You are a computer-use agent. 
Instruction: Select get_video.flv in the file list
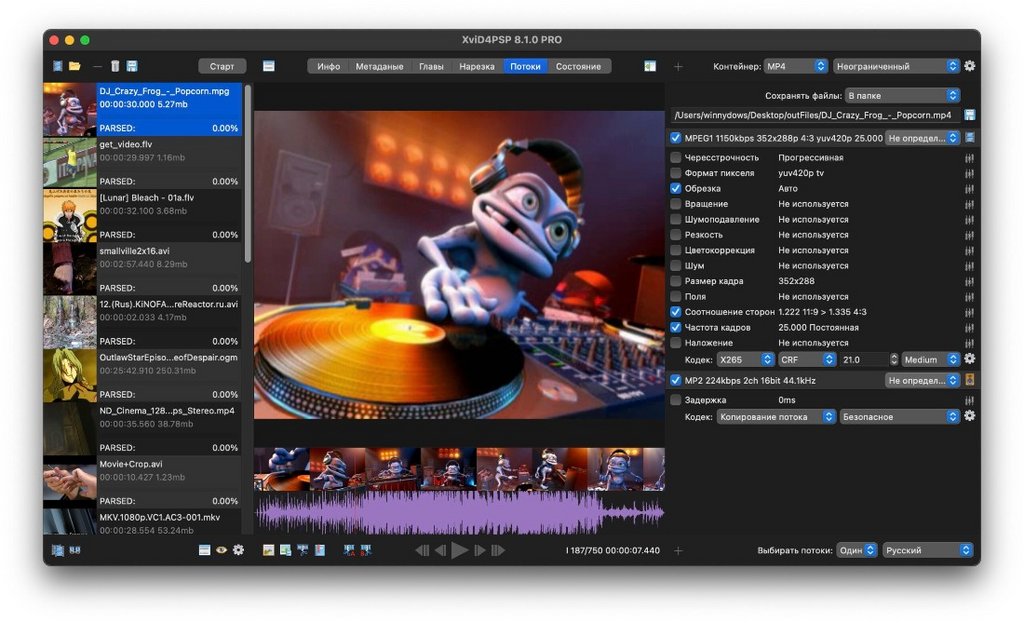142,163
